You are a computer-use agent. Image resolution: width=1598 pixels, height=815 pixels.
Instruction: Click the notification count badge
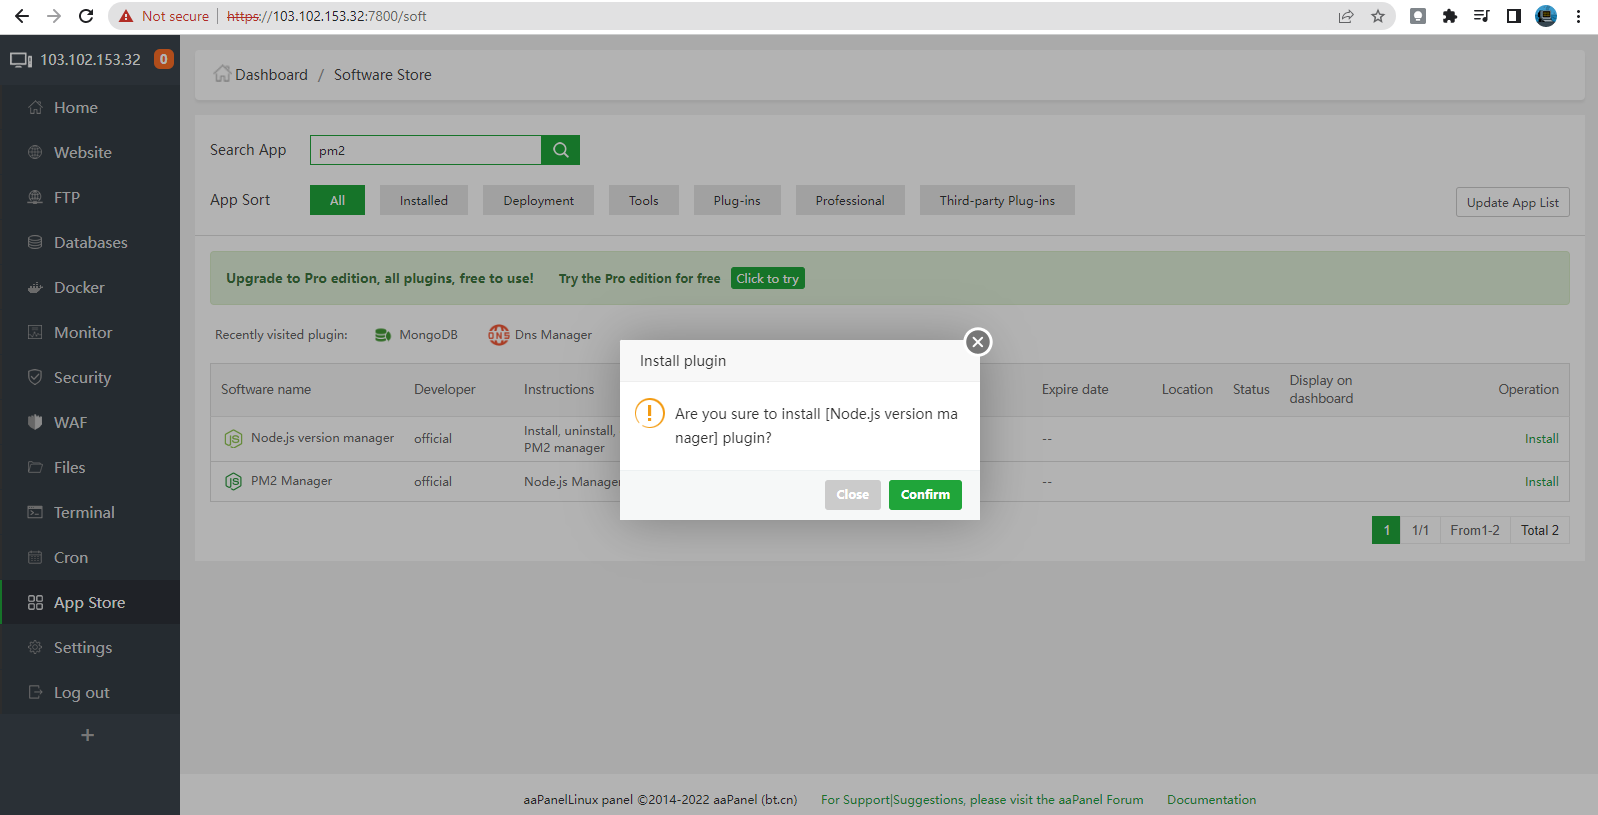164,59
